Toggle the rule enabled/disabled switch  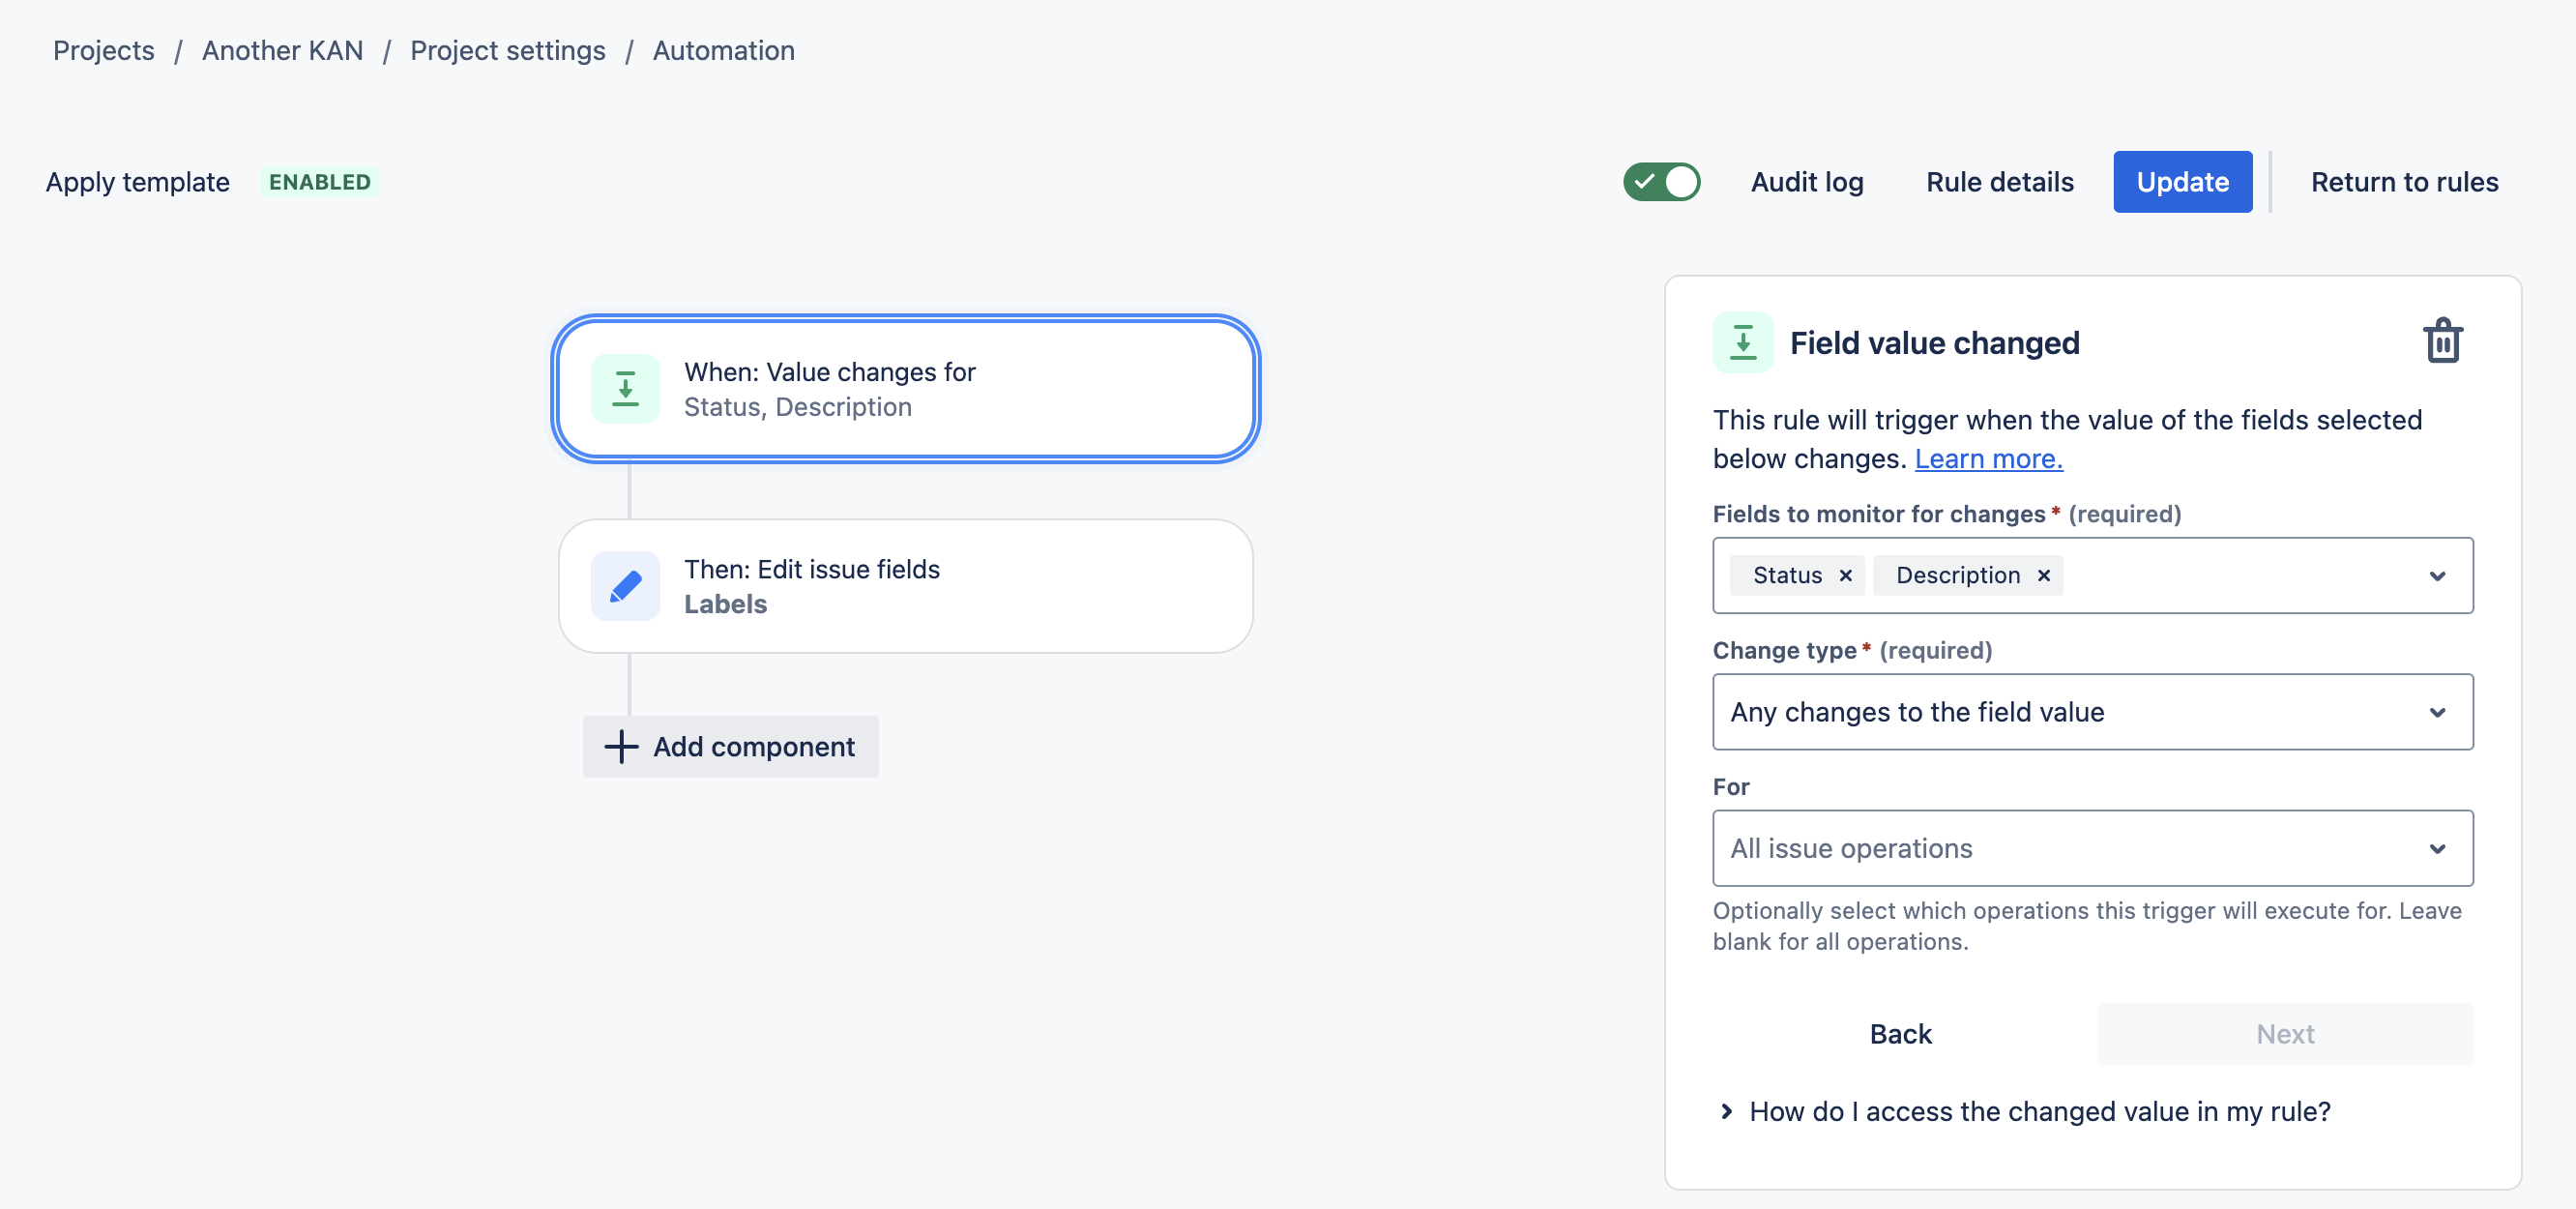pyautogui.click(x=1666, y=183)
